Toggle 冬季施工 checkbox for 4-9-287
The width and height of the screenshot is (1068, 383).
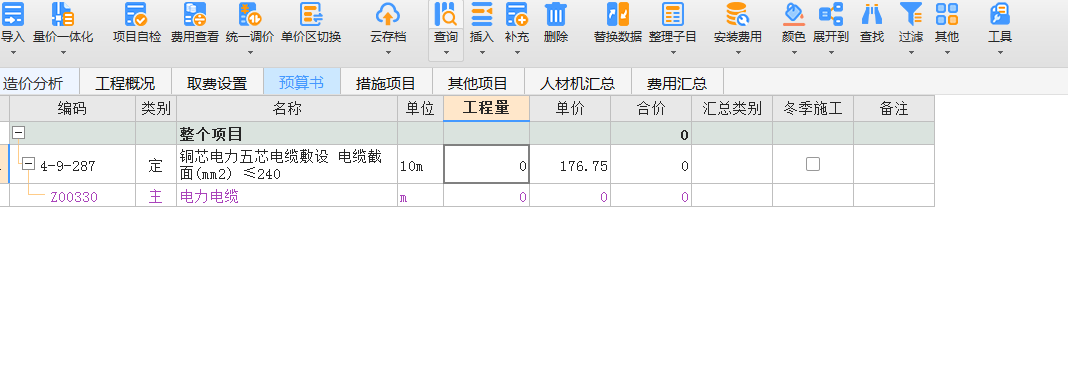pos(813,164)
